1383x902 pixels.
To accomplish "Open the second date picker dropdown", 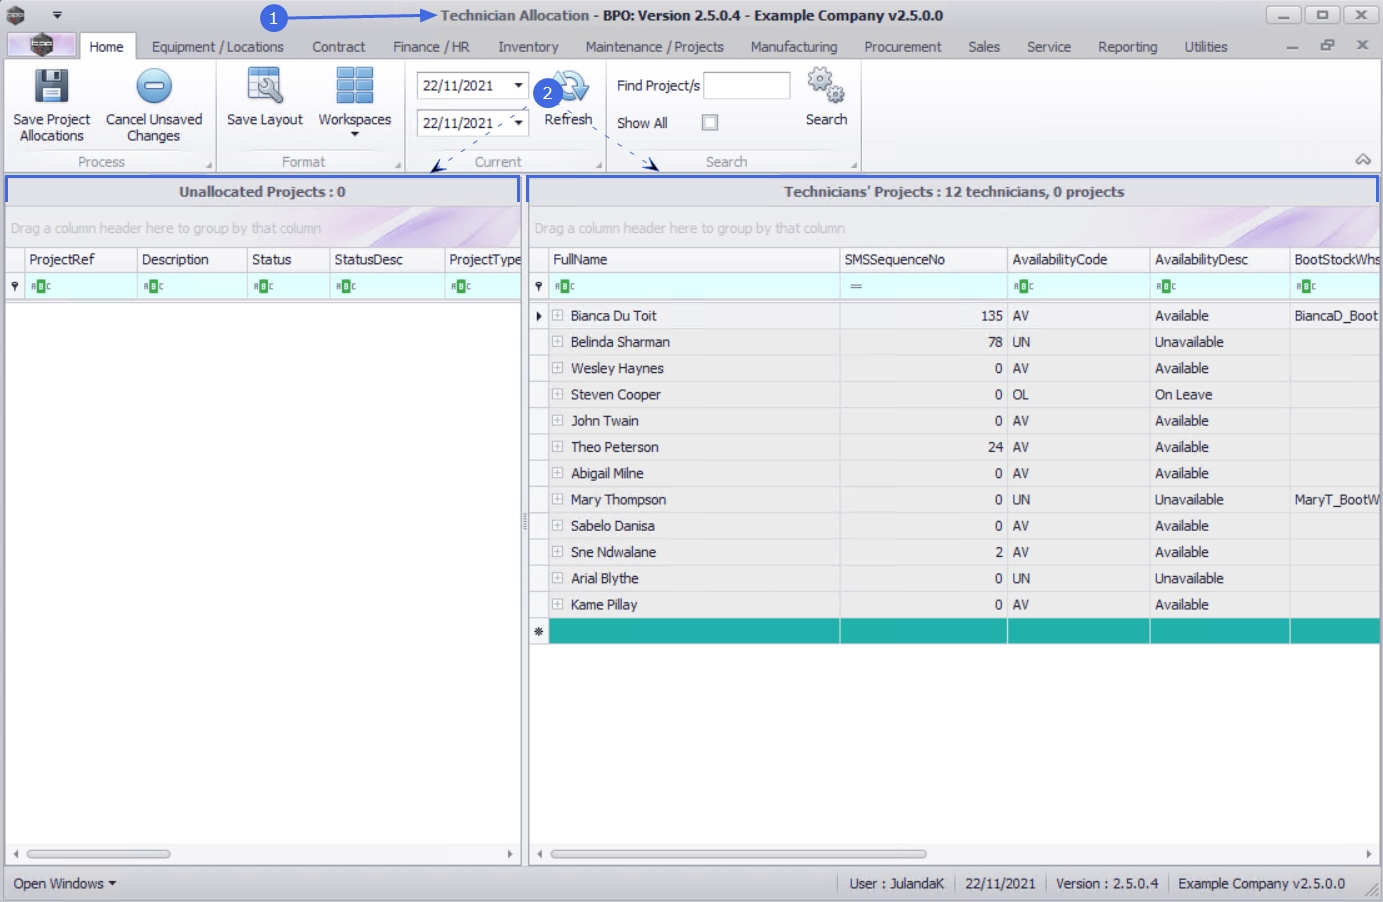I will [518, 122].
